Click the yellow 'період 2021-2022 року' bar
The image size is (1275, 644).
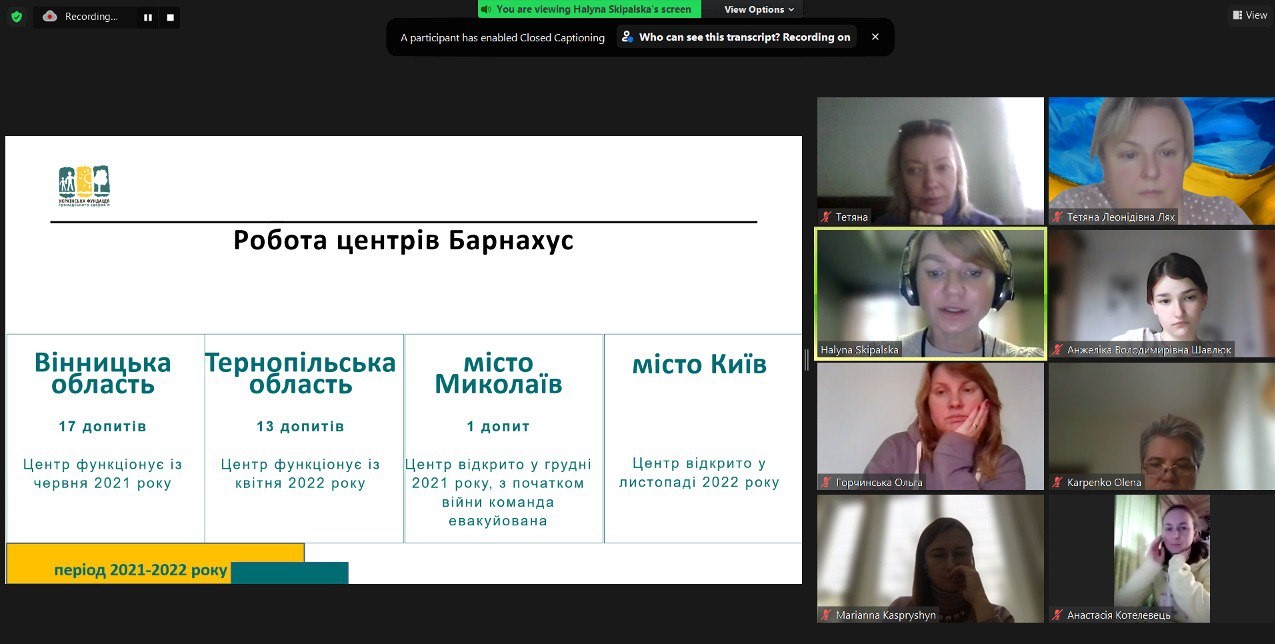140,570
